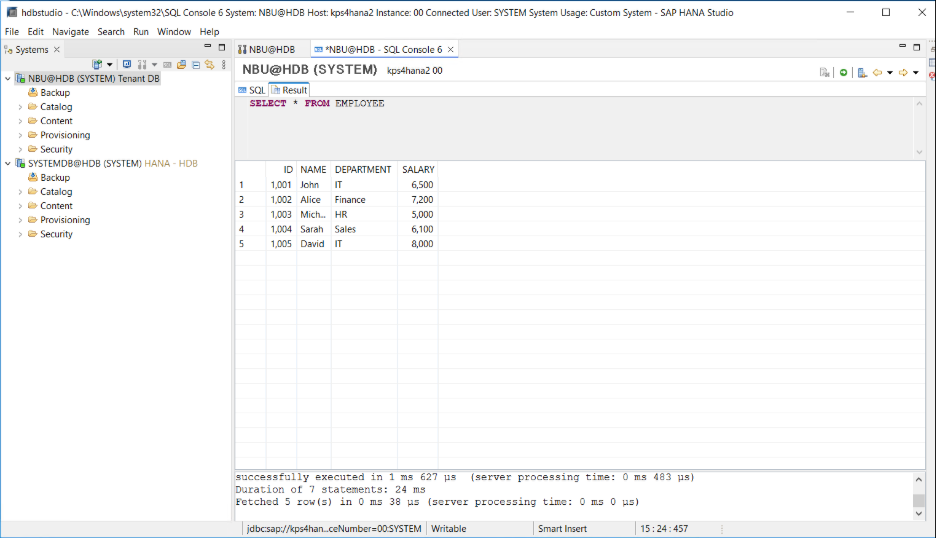Expand Catalog under SYSTEMDB@HDB
The width and height of the screenshot is (936, 538).
pyautogui.click(x=20, y=192)
